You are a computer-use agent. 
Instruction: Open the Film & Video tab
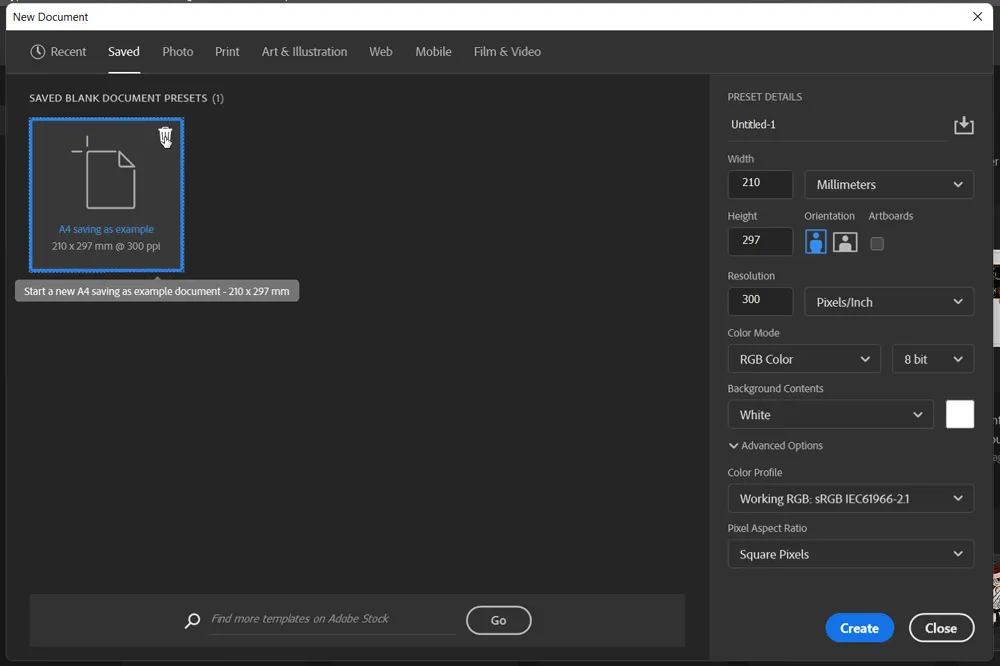[507, 52]
